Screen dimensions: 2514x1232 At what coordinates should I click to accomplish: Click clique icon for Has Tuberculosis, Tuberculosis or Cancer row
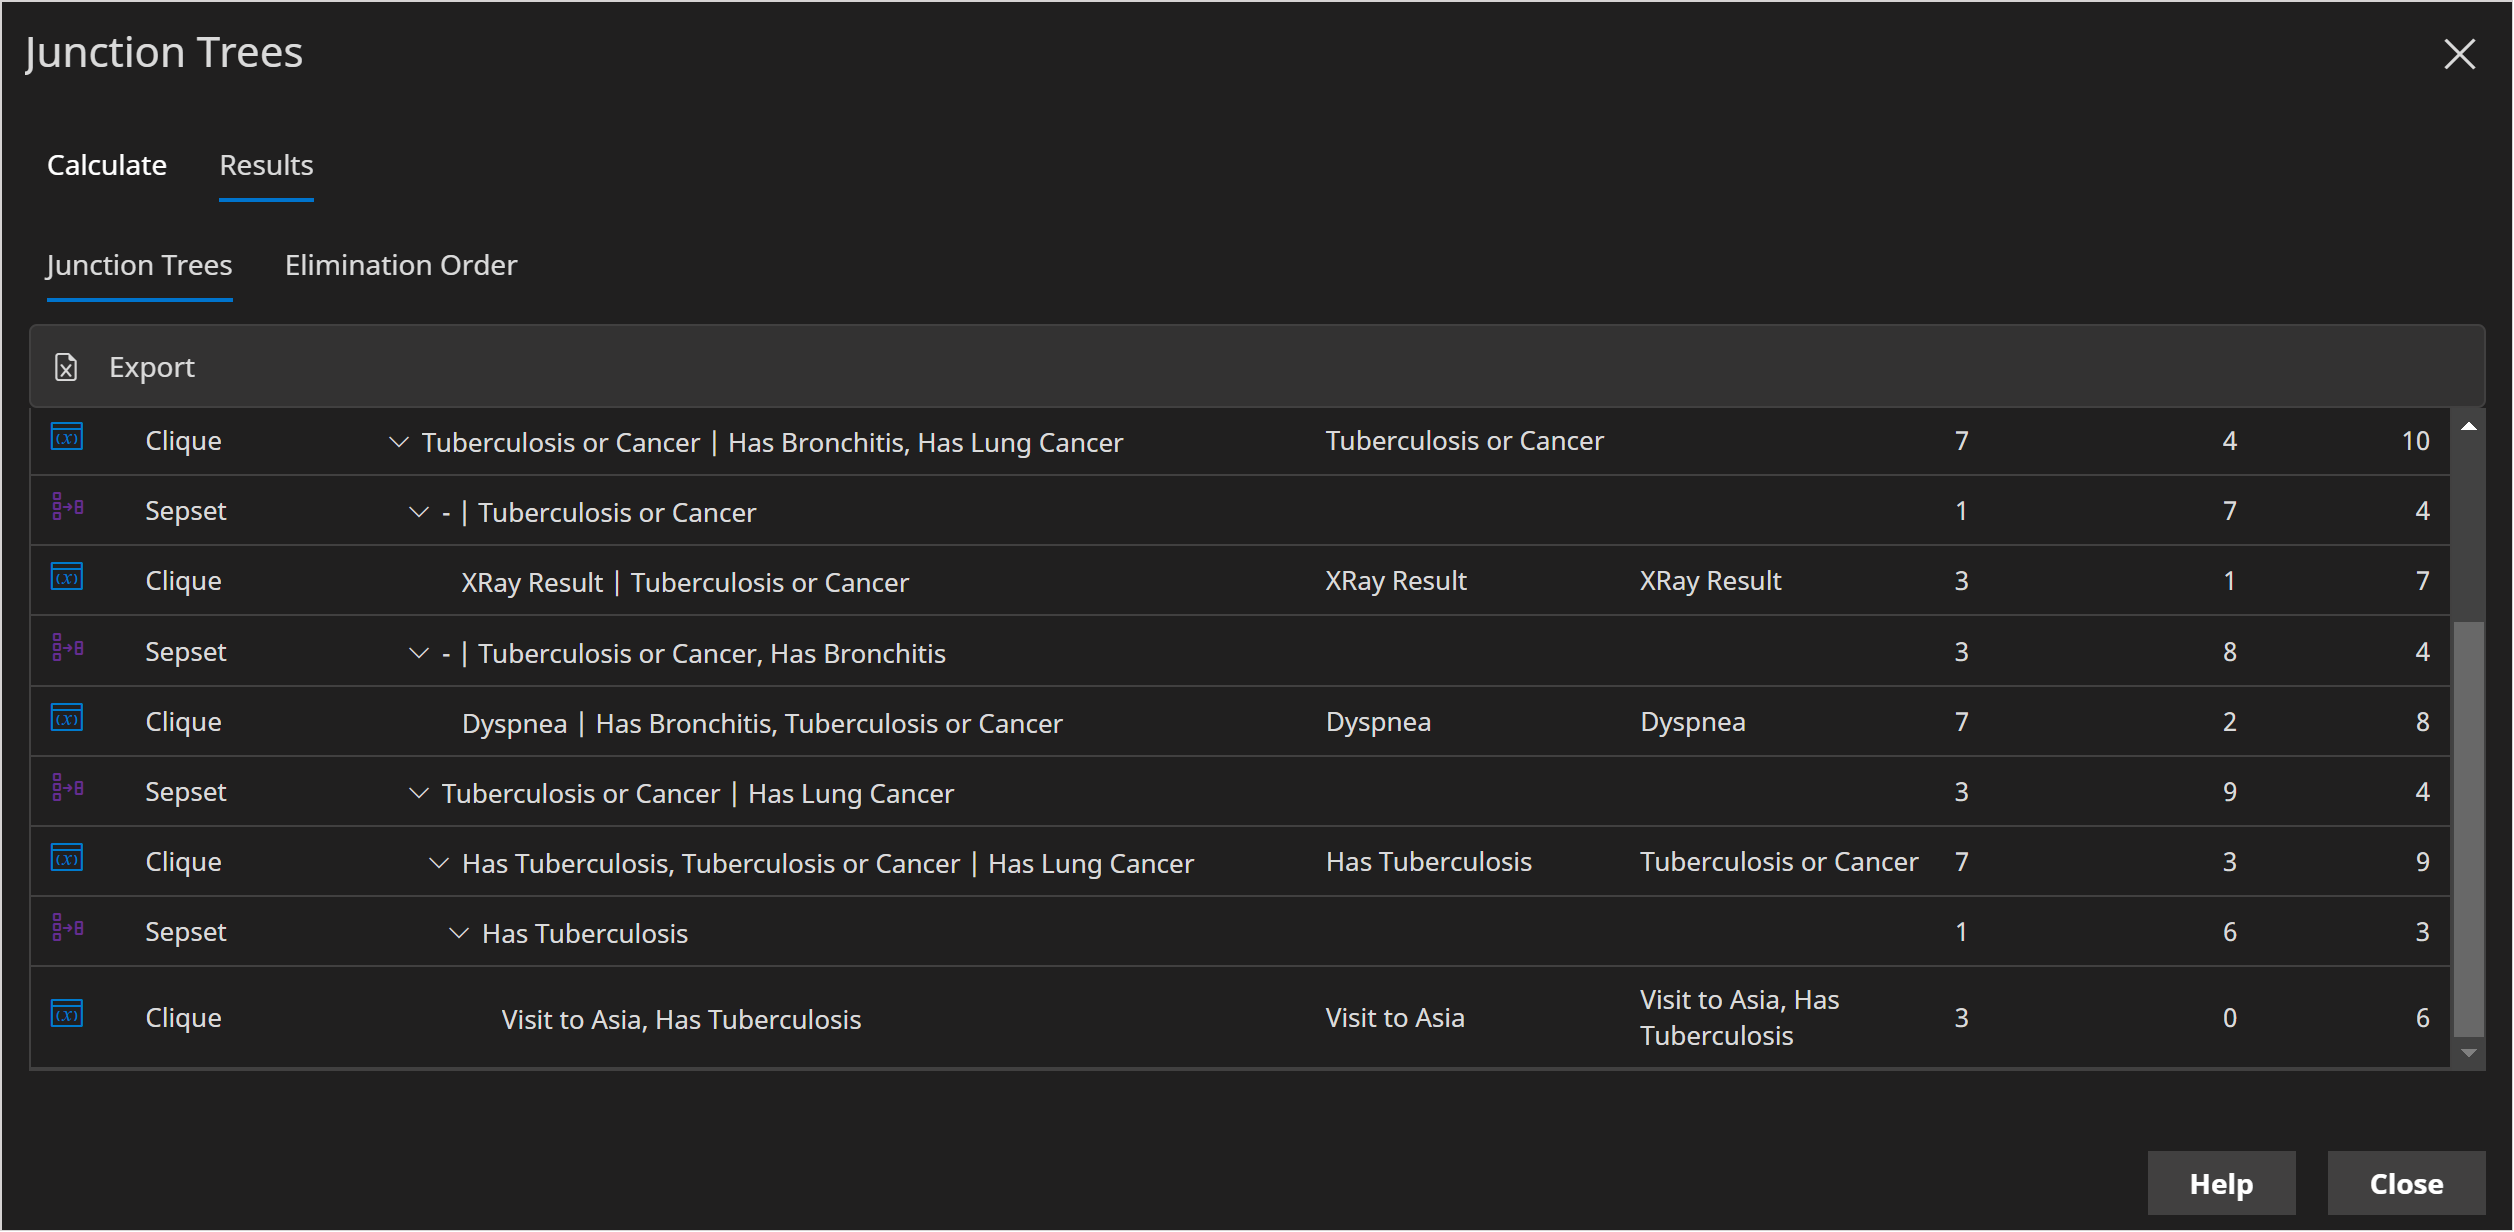pyautogui.click(x=67, y=859)
